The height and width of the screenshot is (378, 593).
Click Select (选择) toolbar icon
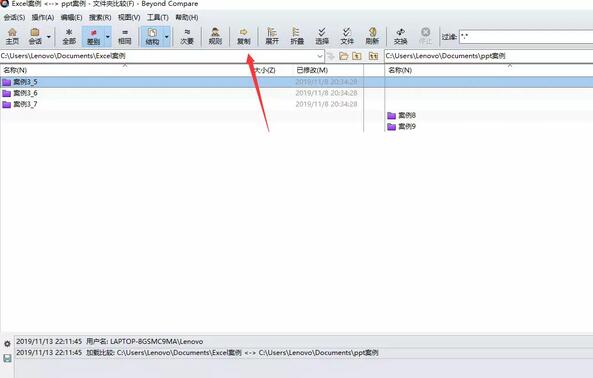pyautogui.click(x=322, y=36)
